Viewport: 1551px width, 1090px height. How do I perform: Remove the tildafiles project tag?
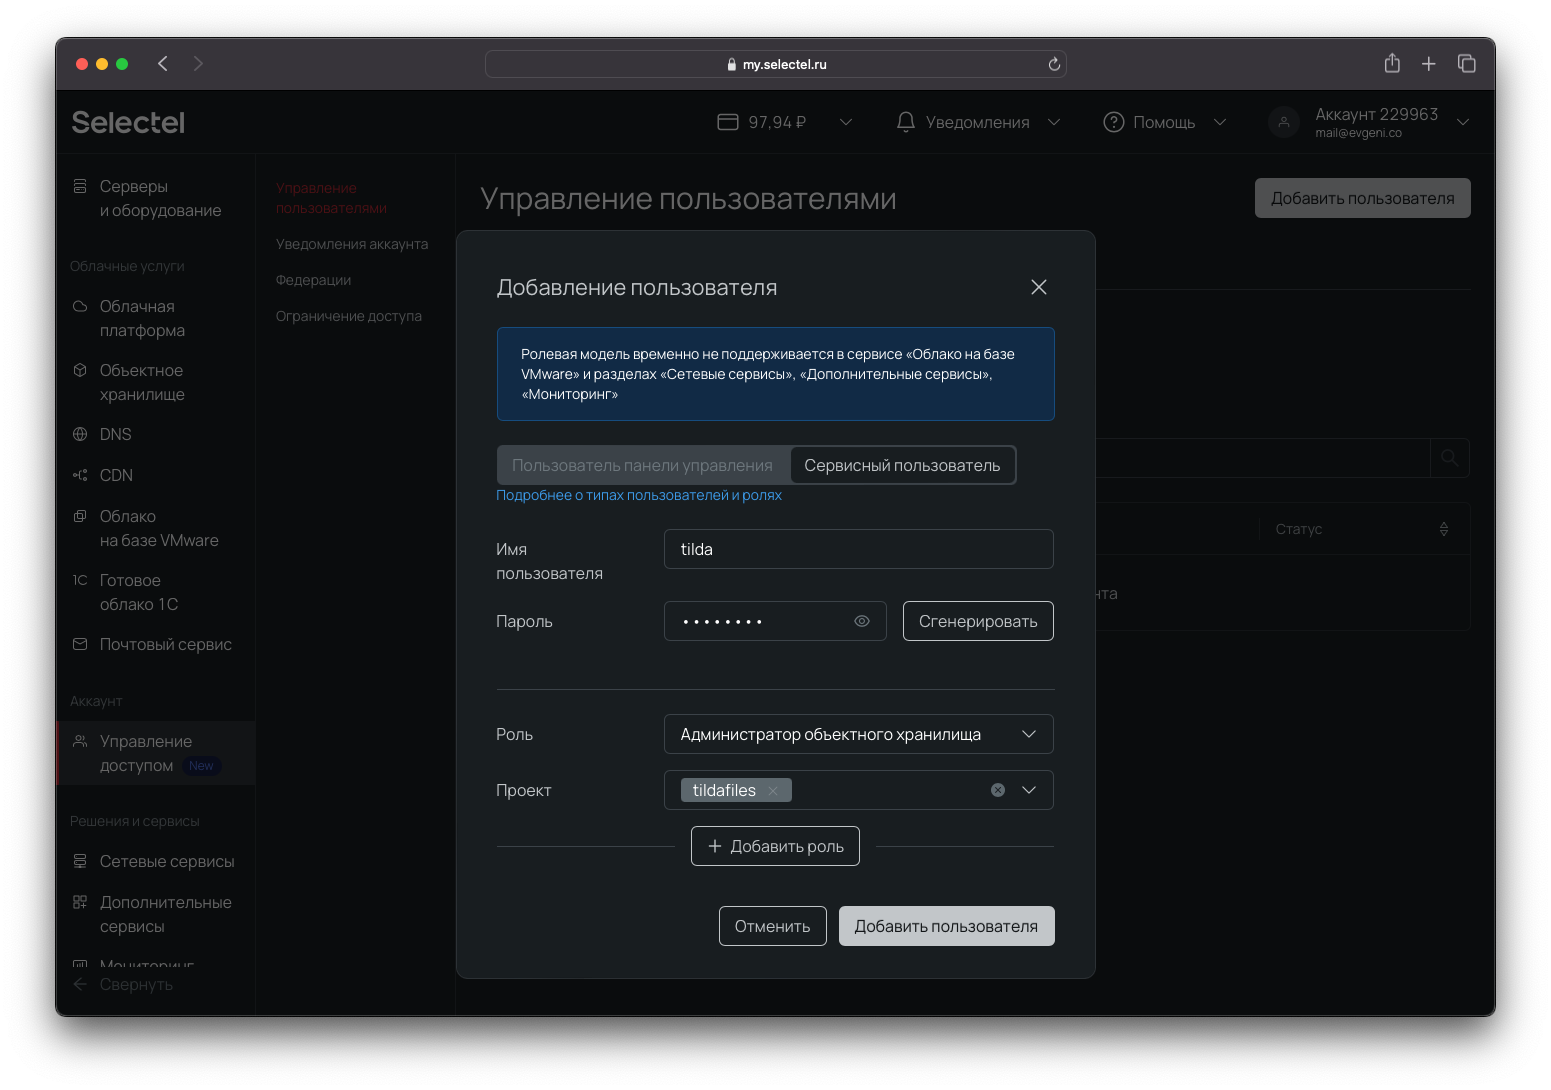(x=773, y=790)
